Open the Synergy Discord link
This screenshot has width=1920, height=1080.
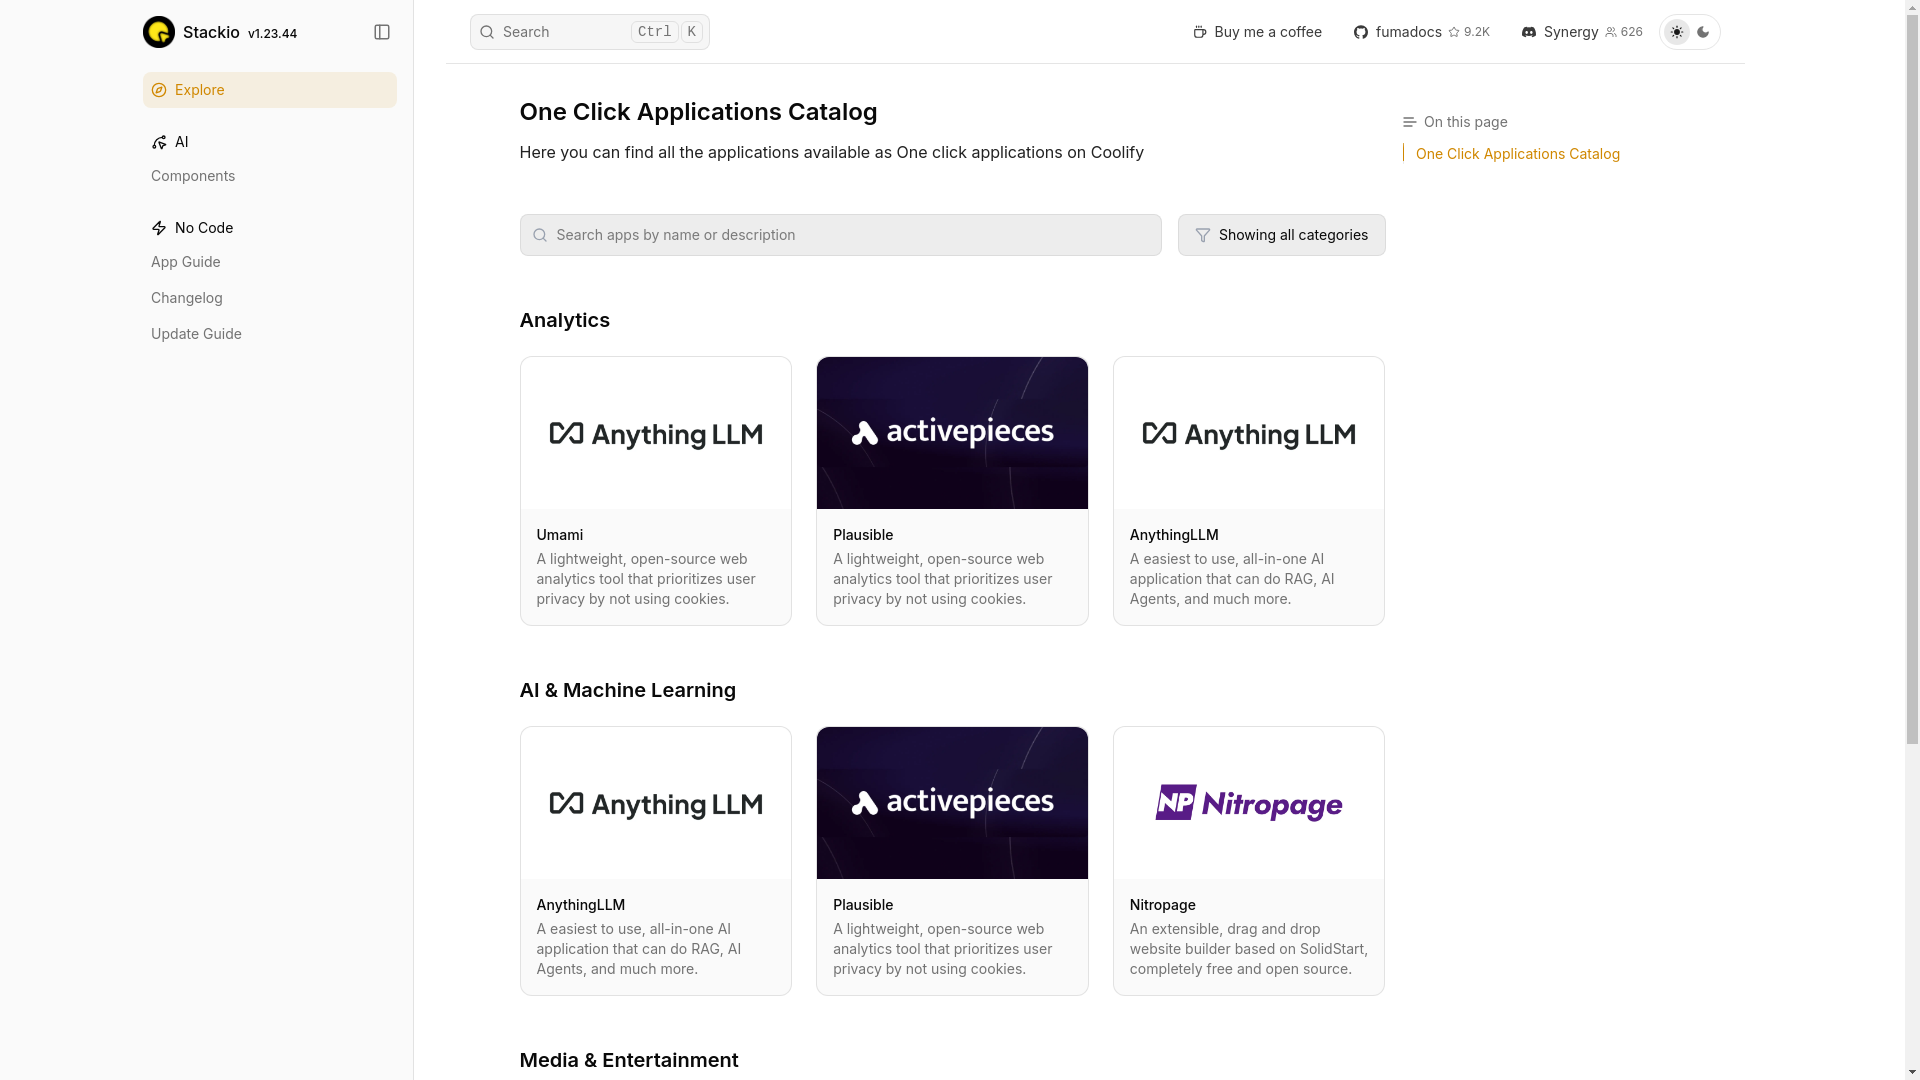pos(1582,32)
